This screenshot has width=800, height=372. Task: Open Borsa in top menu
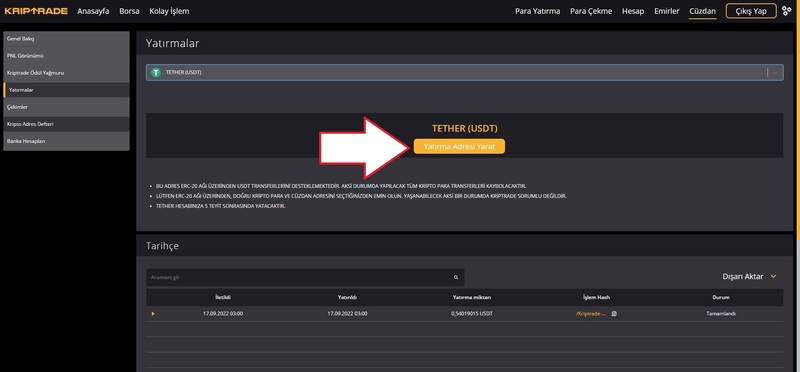129,11
